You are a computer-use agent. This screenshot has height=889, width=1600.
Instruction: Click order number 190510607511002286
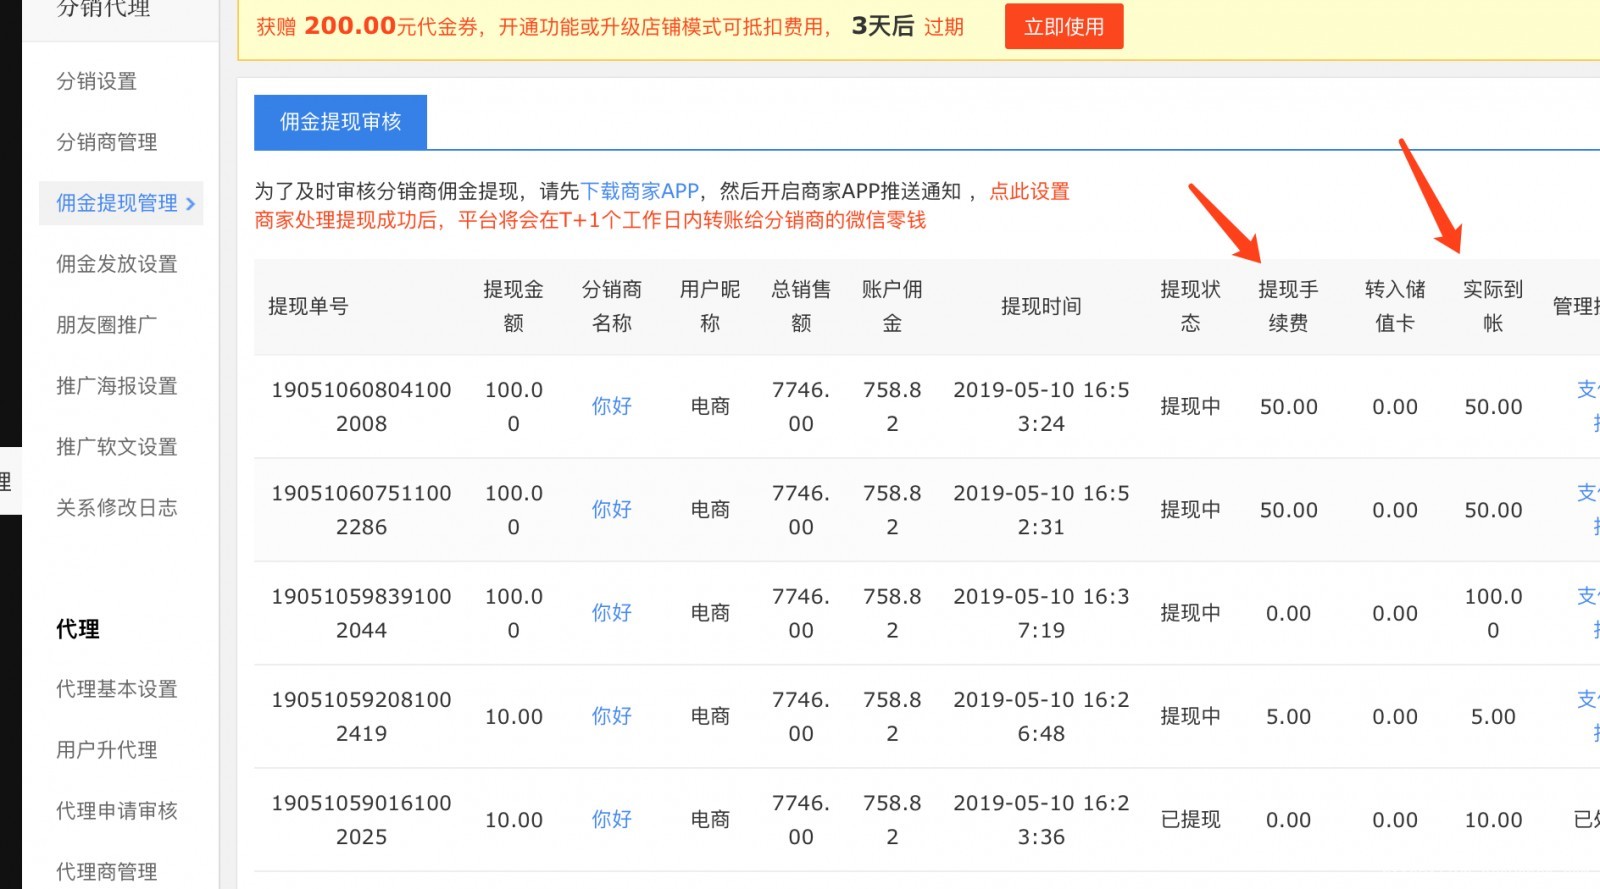pyautogui.click(x=361, y=509)
